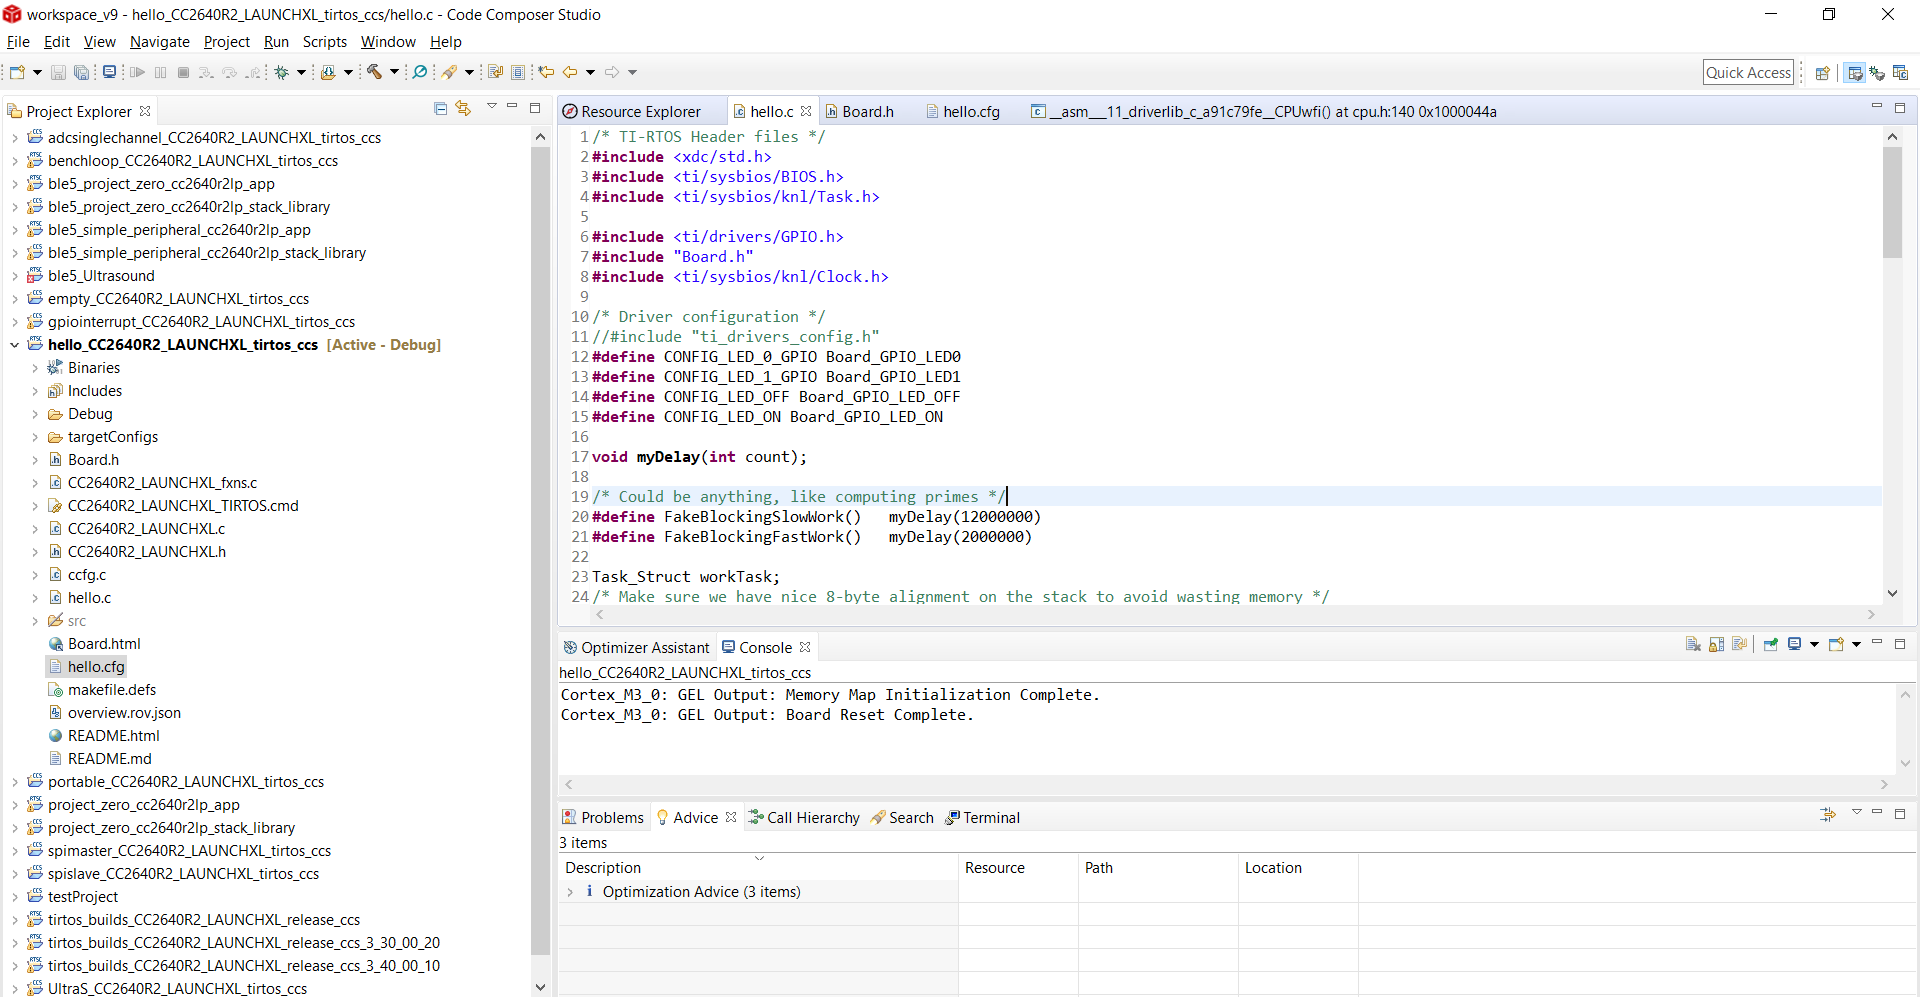1920x997 pixels.
Task: Click the Open Perspective icon
Action: tap(1822, 73)
